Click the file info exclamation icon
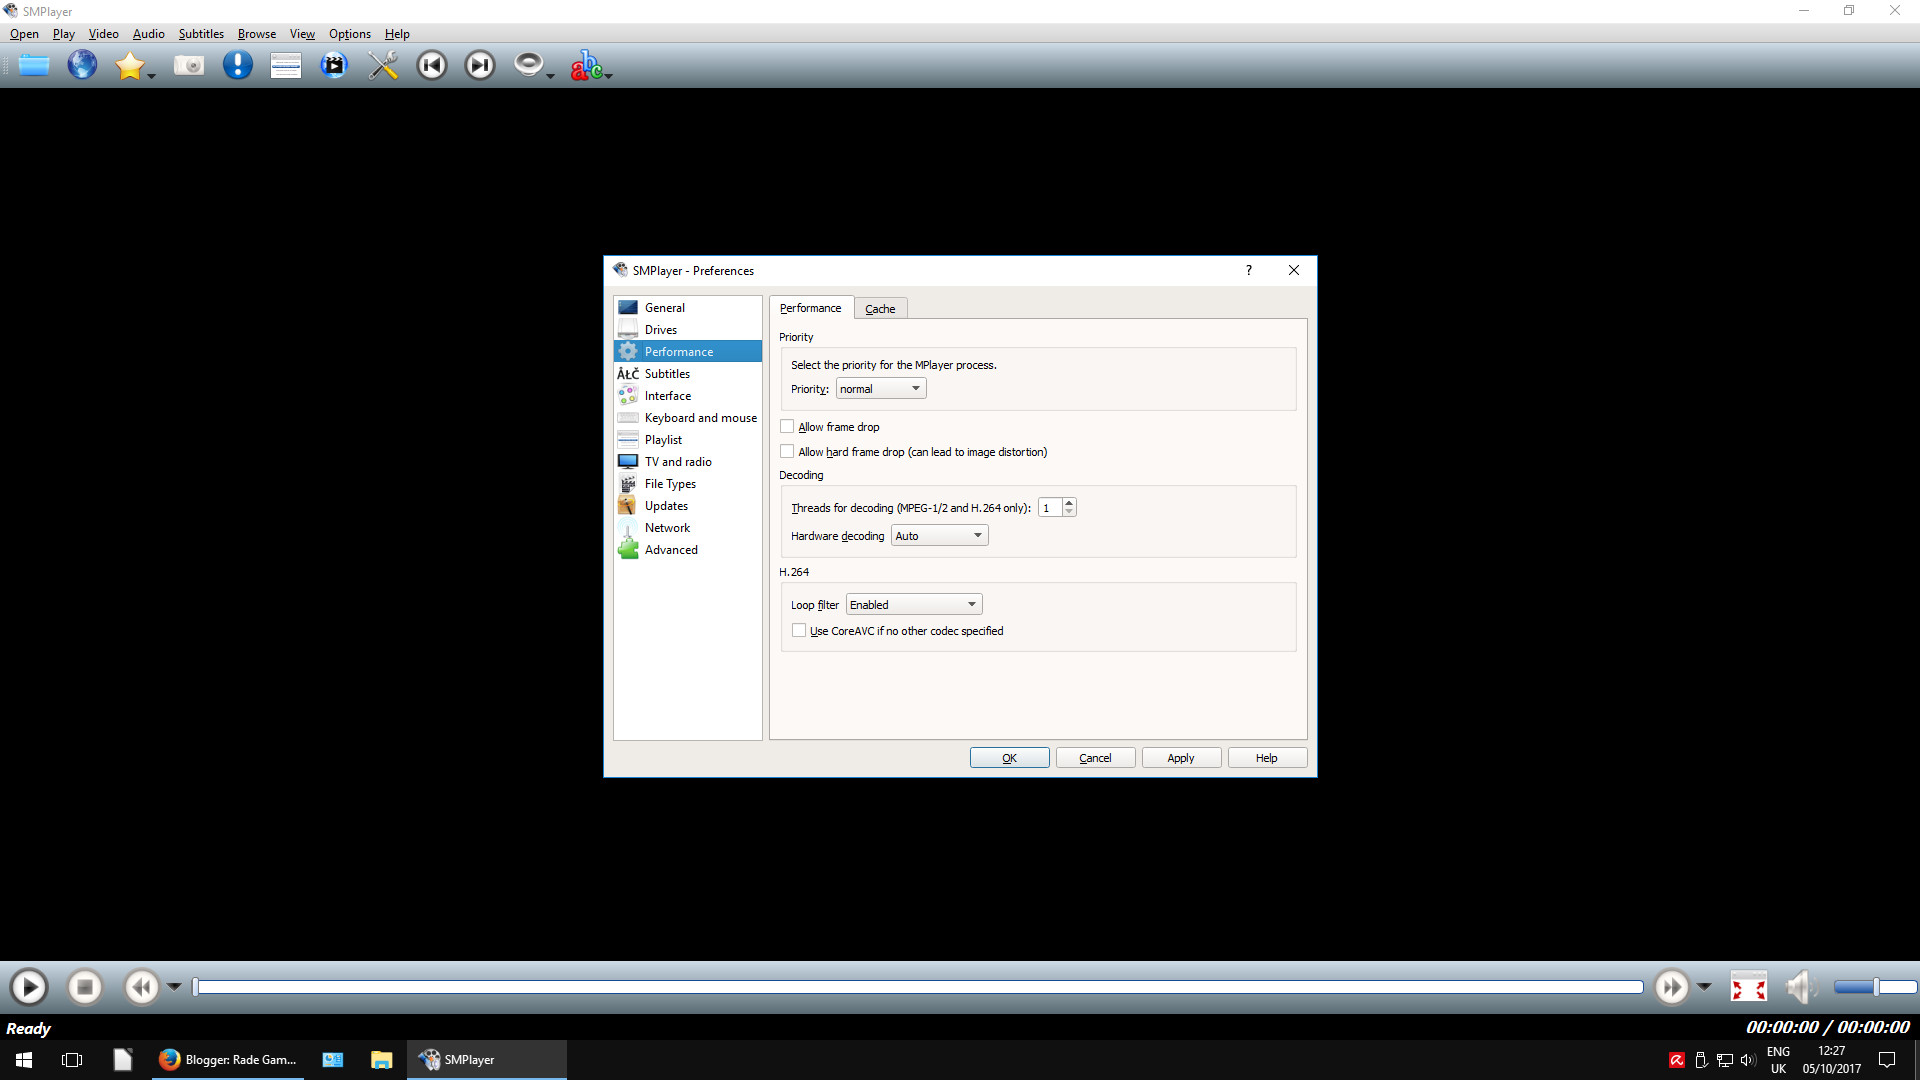Viewport: 1920px width, 1080px height. 237,66
